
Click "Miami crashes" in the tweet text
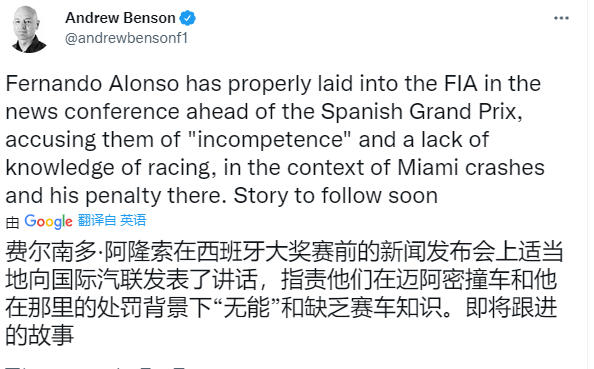click(471, 167)
